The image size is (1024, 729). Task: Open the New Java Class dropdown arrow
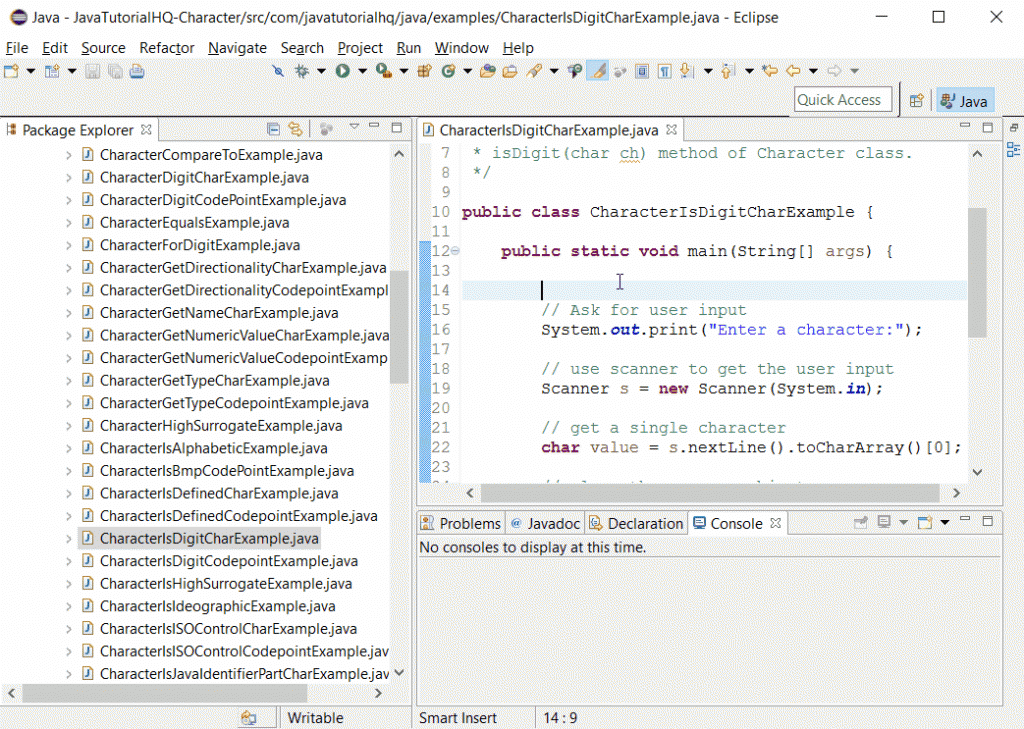(x=467, y=71)
